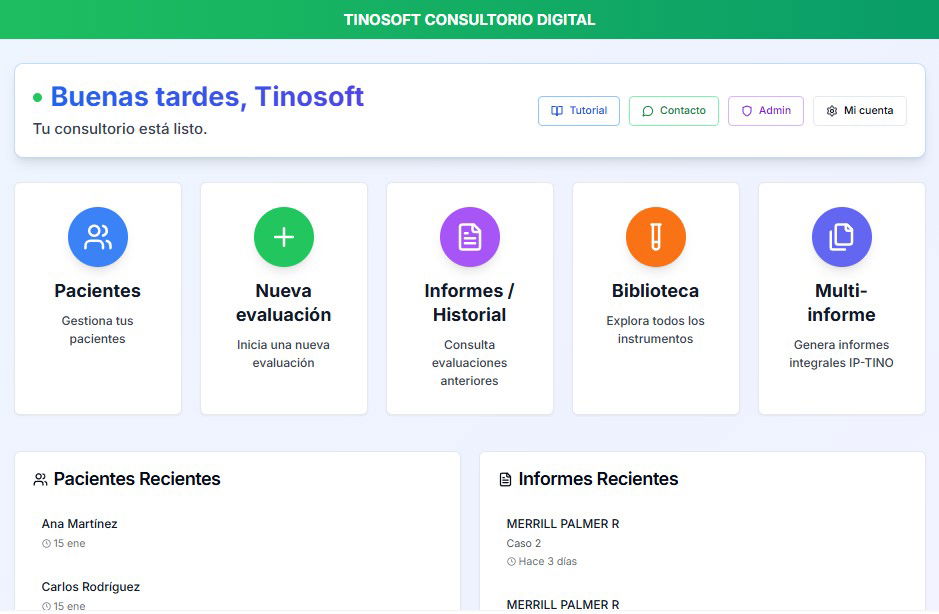Click the green plus Nueva evaluación icon
Image resolution: width=939 pixels, height=614 pixels.
[x=284, y=237]
